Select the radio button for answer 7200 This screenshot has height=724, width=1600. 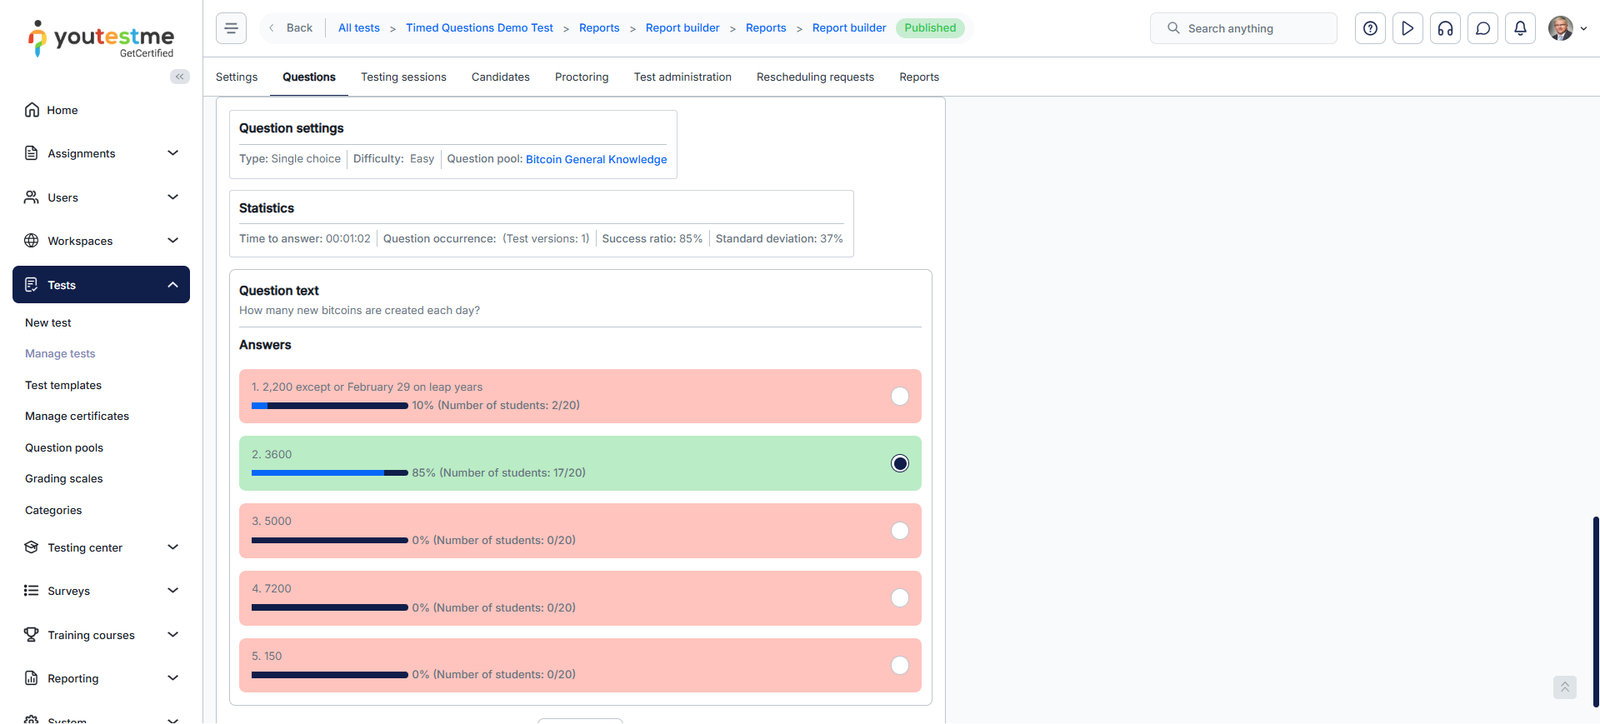(x=900, y=598)
